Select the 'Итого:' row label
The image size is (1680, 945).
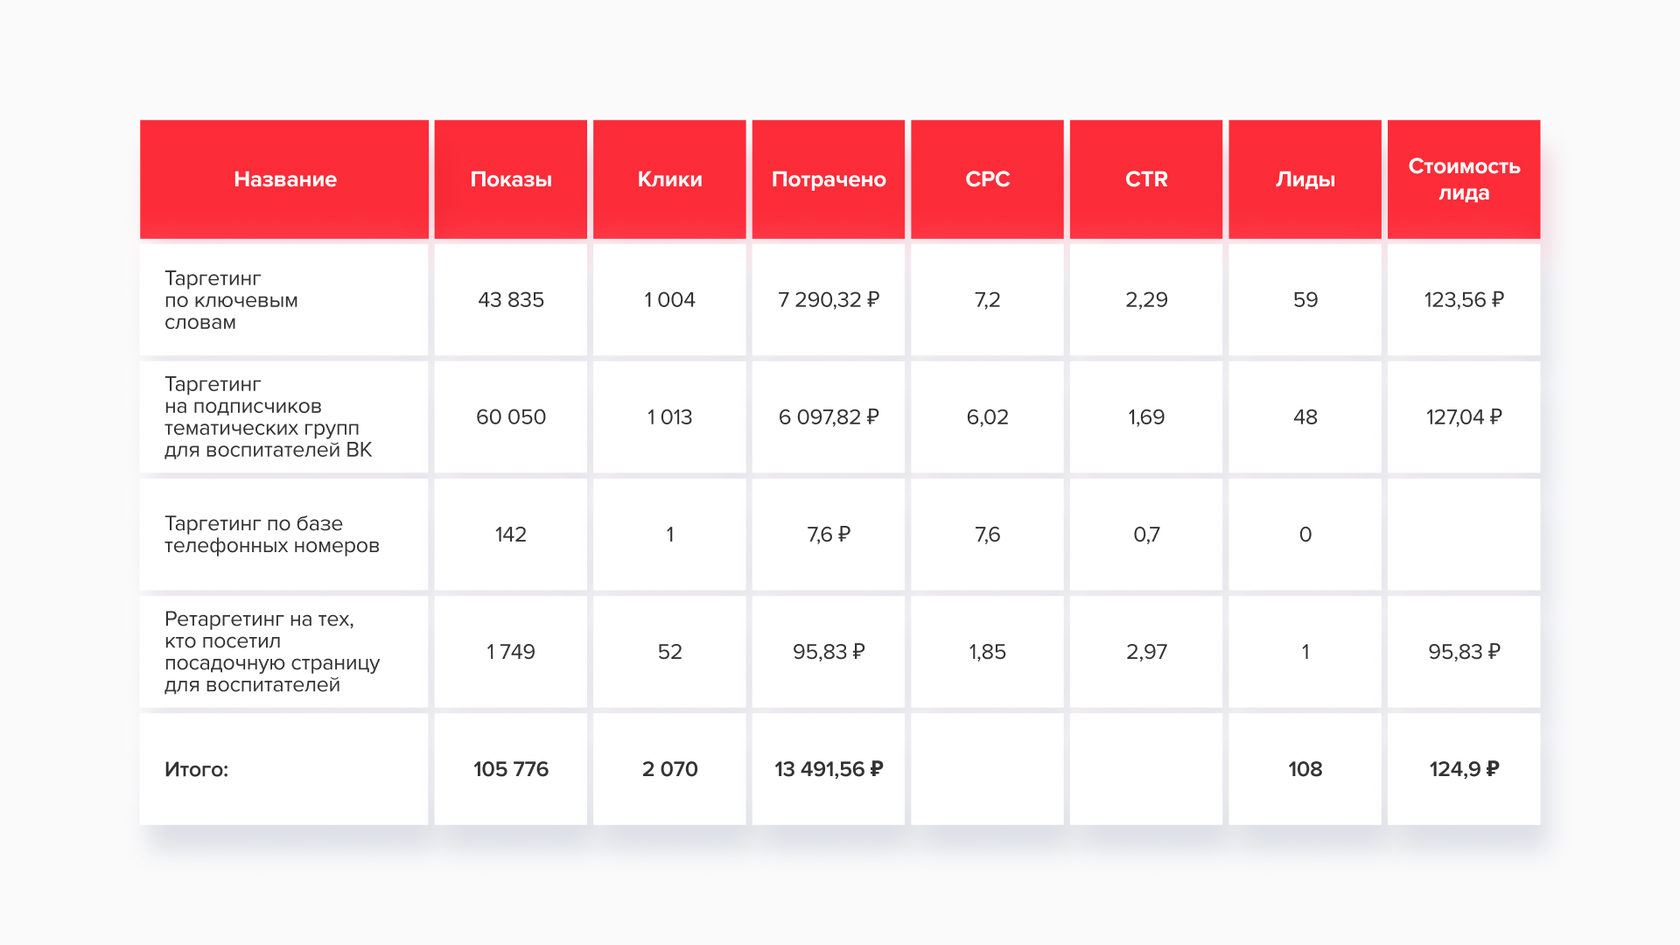pyautogui.click(x=196, y=769)
